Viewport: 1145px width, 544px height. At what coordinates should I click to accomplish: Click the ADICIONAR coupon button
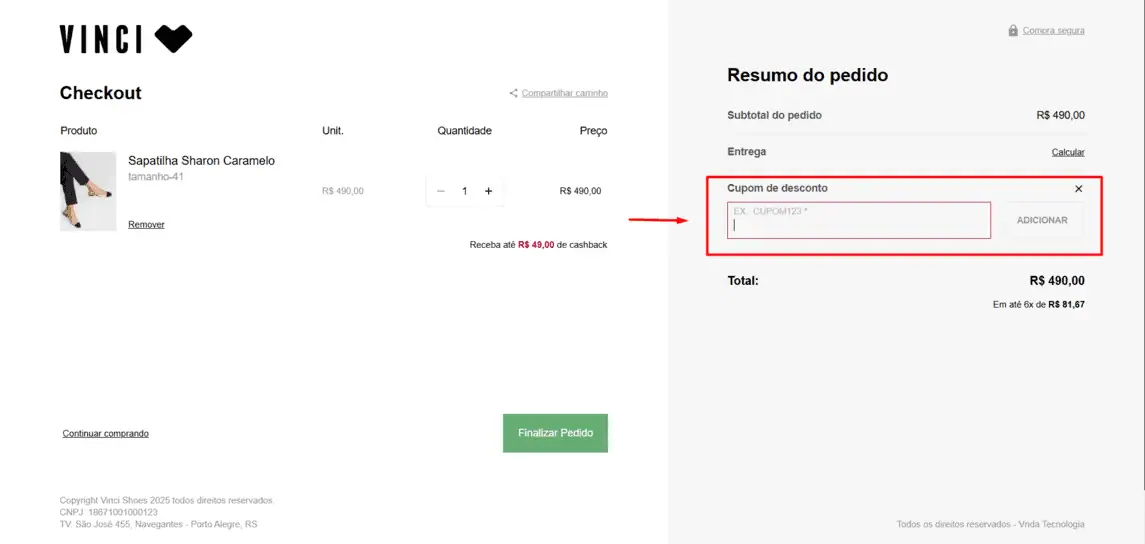(x=1042, y=221)
